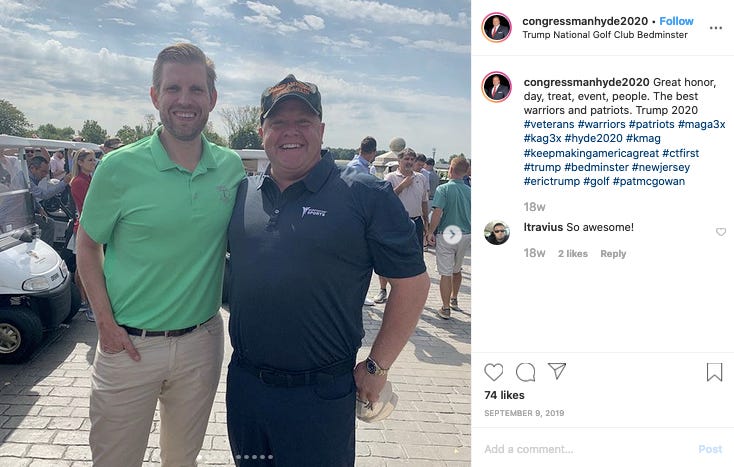Reply to ltravius comment
The width and height of the screenshot is (734, 467).
613,254
